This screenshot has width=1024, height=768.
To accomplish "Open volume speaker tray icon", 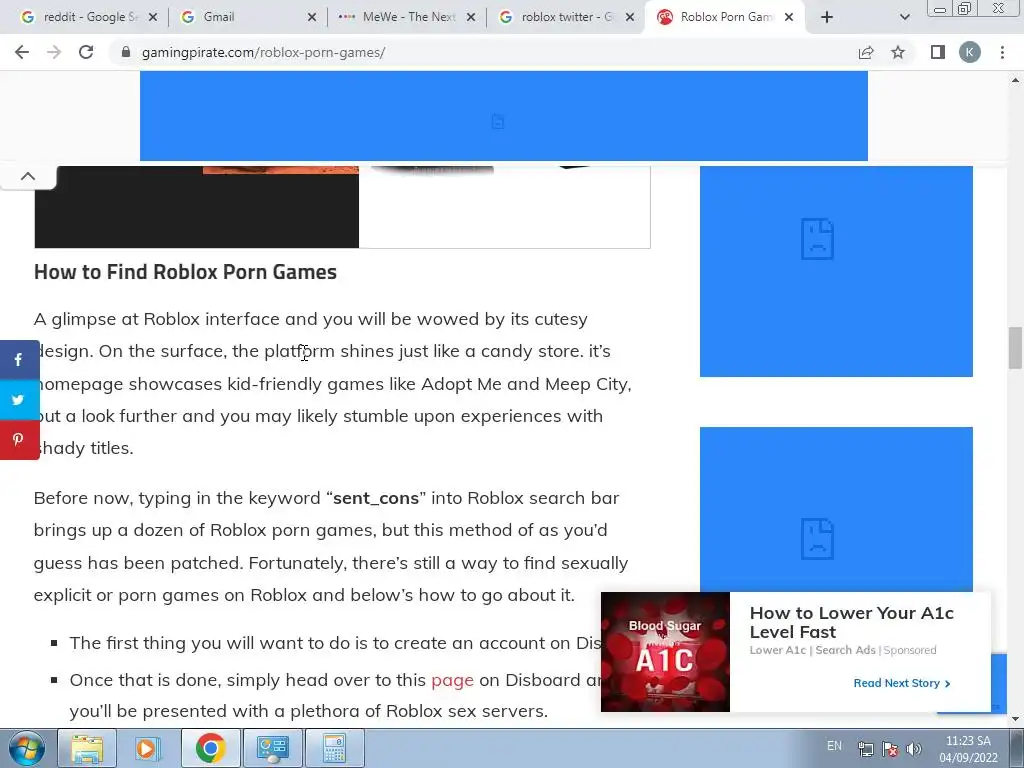I will click(x=914, y=749).
